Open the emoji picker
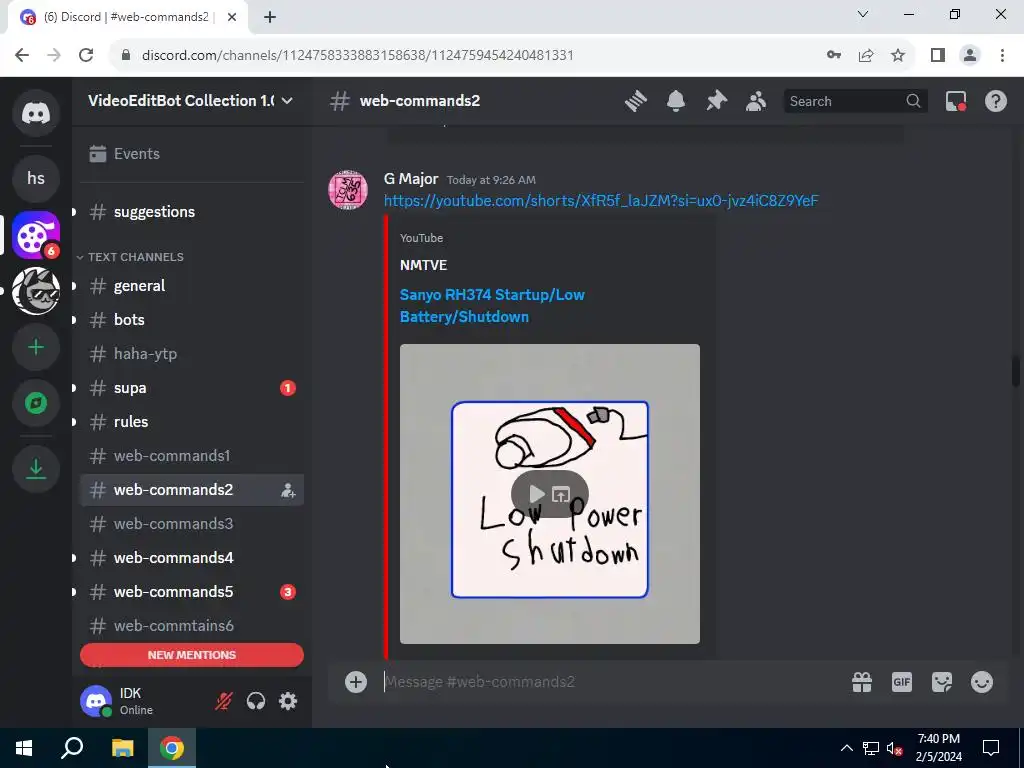Screen dimensions: 1024x768 982,682
